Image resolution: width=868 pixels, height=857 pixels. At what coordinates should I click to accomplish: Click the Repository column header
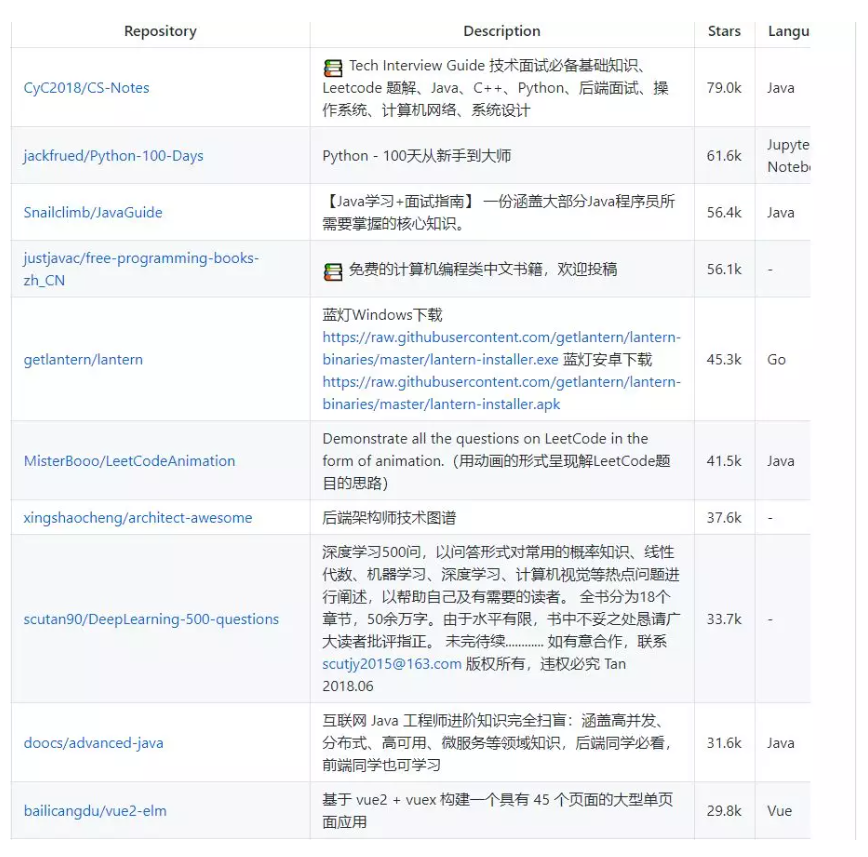[x=159, y=31]
